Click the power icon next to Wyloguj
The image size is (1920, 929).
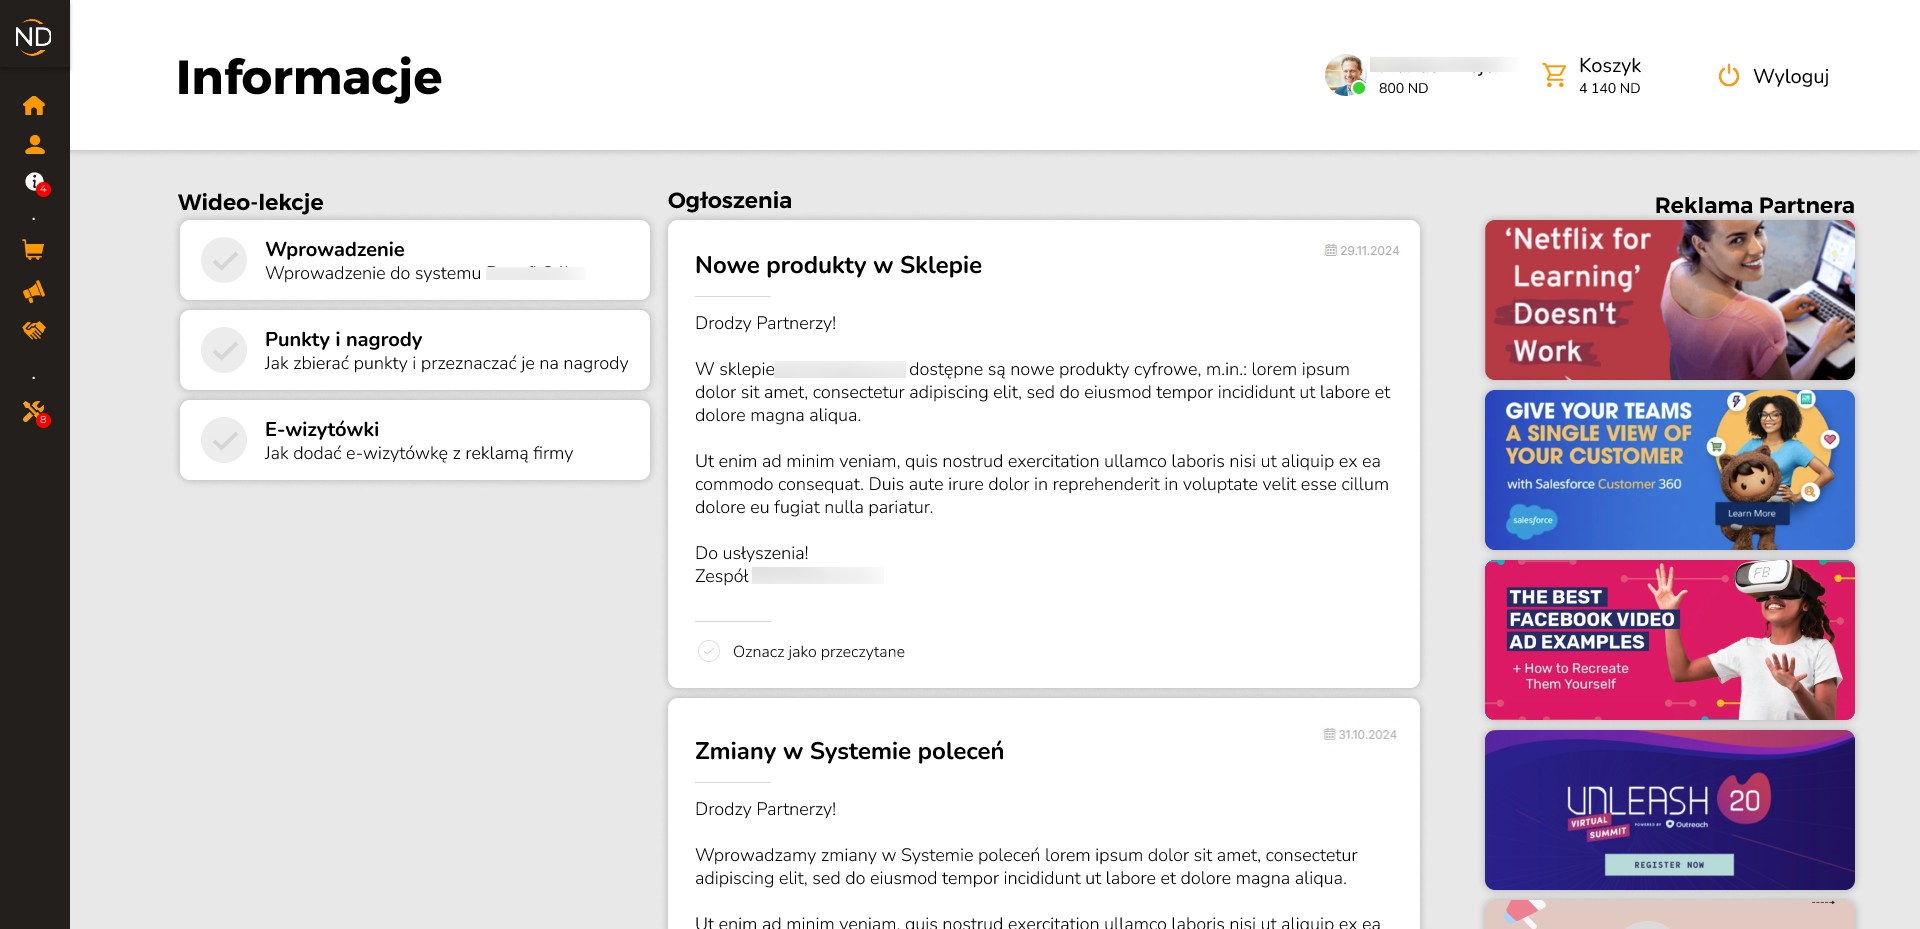tap(1729, 76)
